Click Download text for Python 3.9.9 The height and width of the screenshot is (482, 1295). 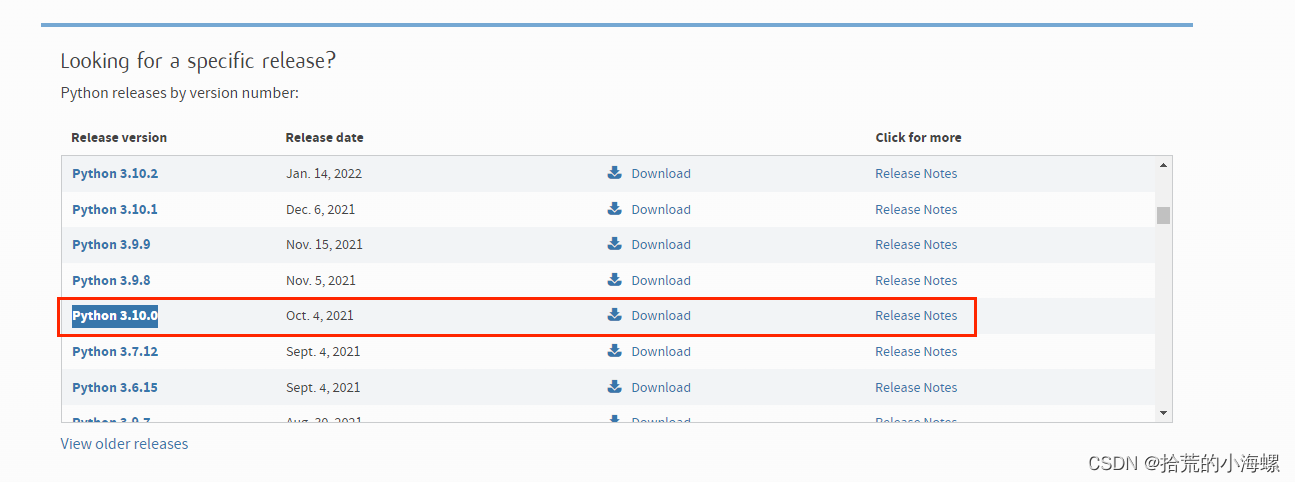pos(661,244)
